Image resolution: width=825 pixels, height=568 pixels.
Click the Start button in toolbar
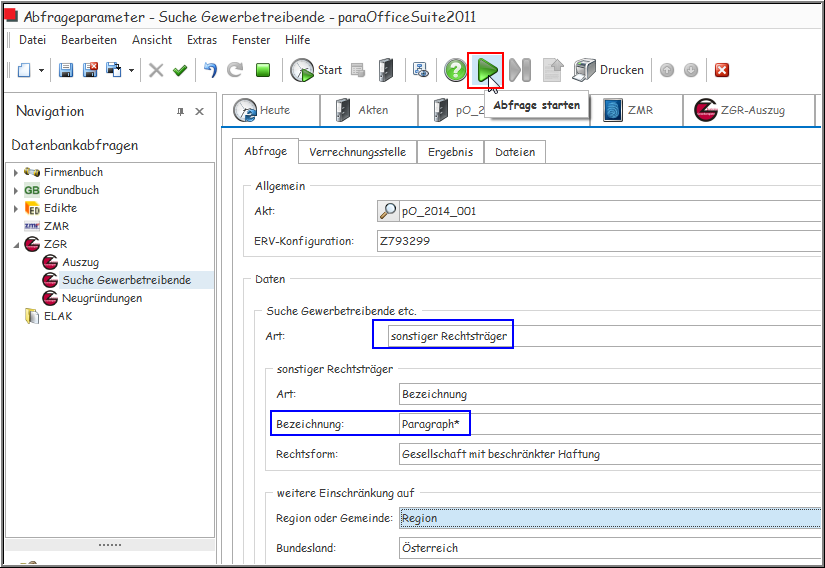pos(316,70)
